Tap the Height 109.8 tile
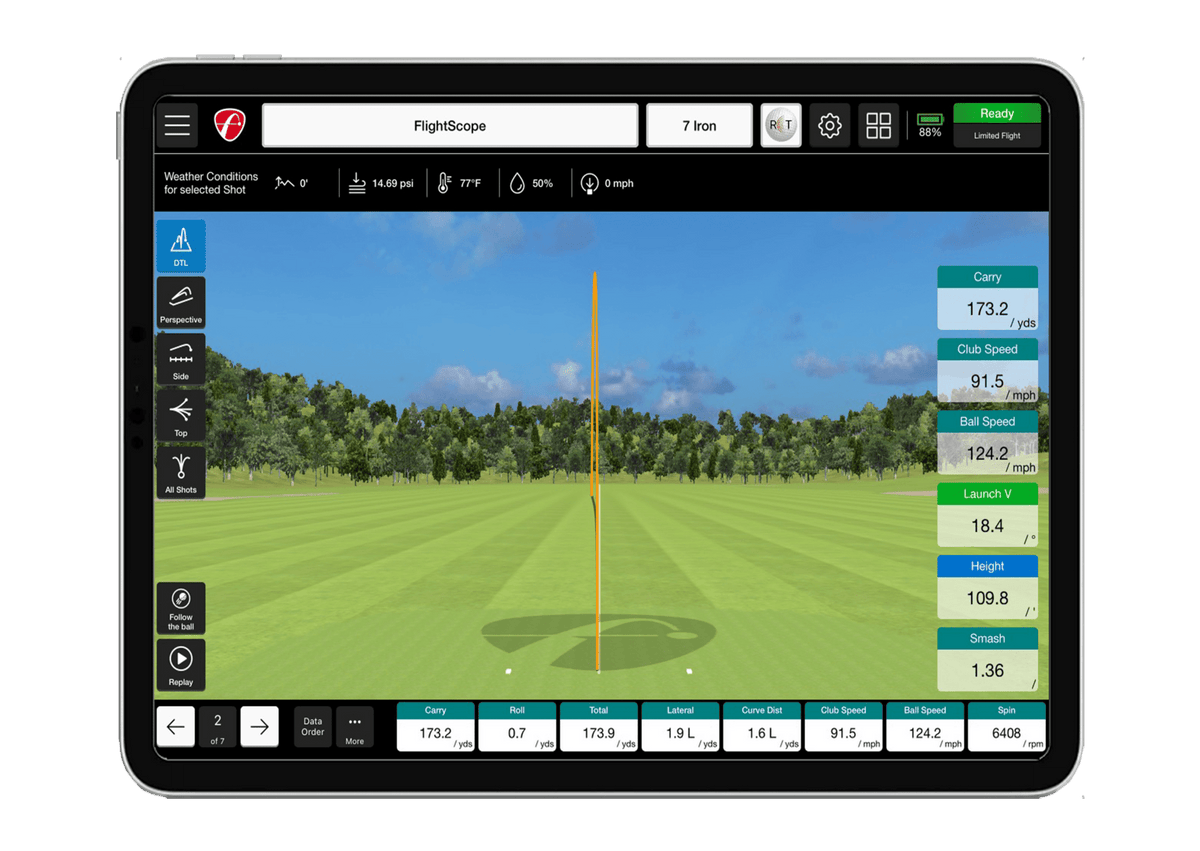 (x=987, y=587)
